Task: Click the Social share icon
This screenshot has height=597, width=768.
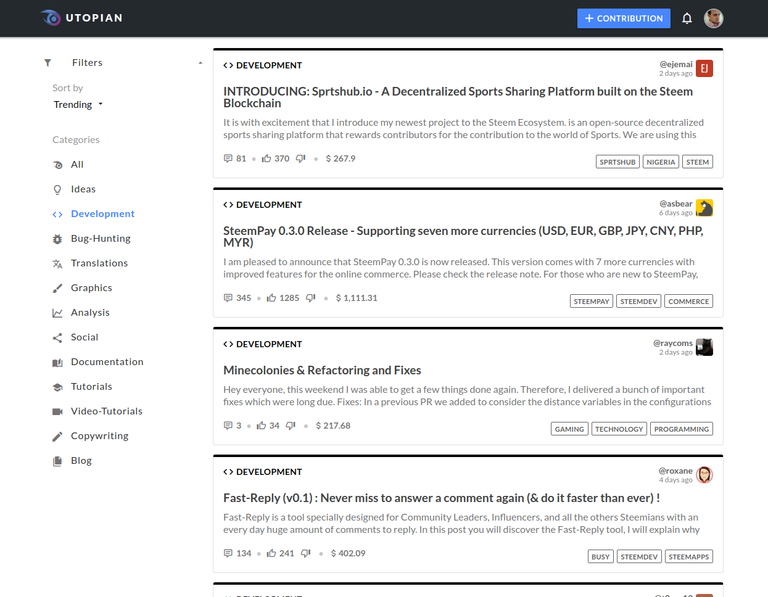Action: (x=57, y=337)
